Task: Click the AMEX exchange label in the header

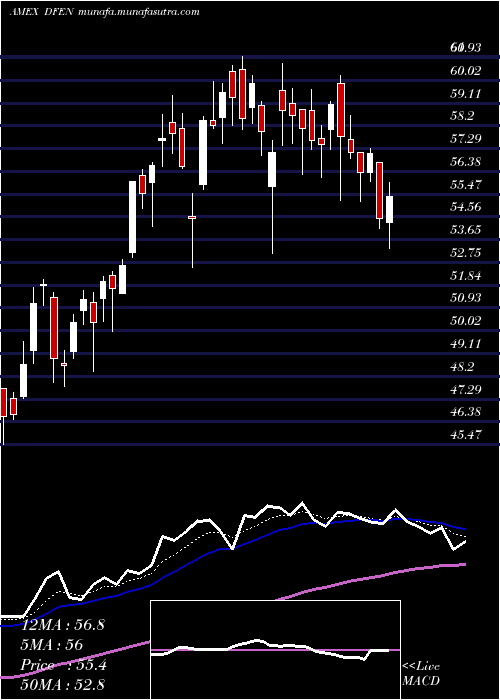Action: (x=24, y=12)
